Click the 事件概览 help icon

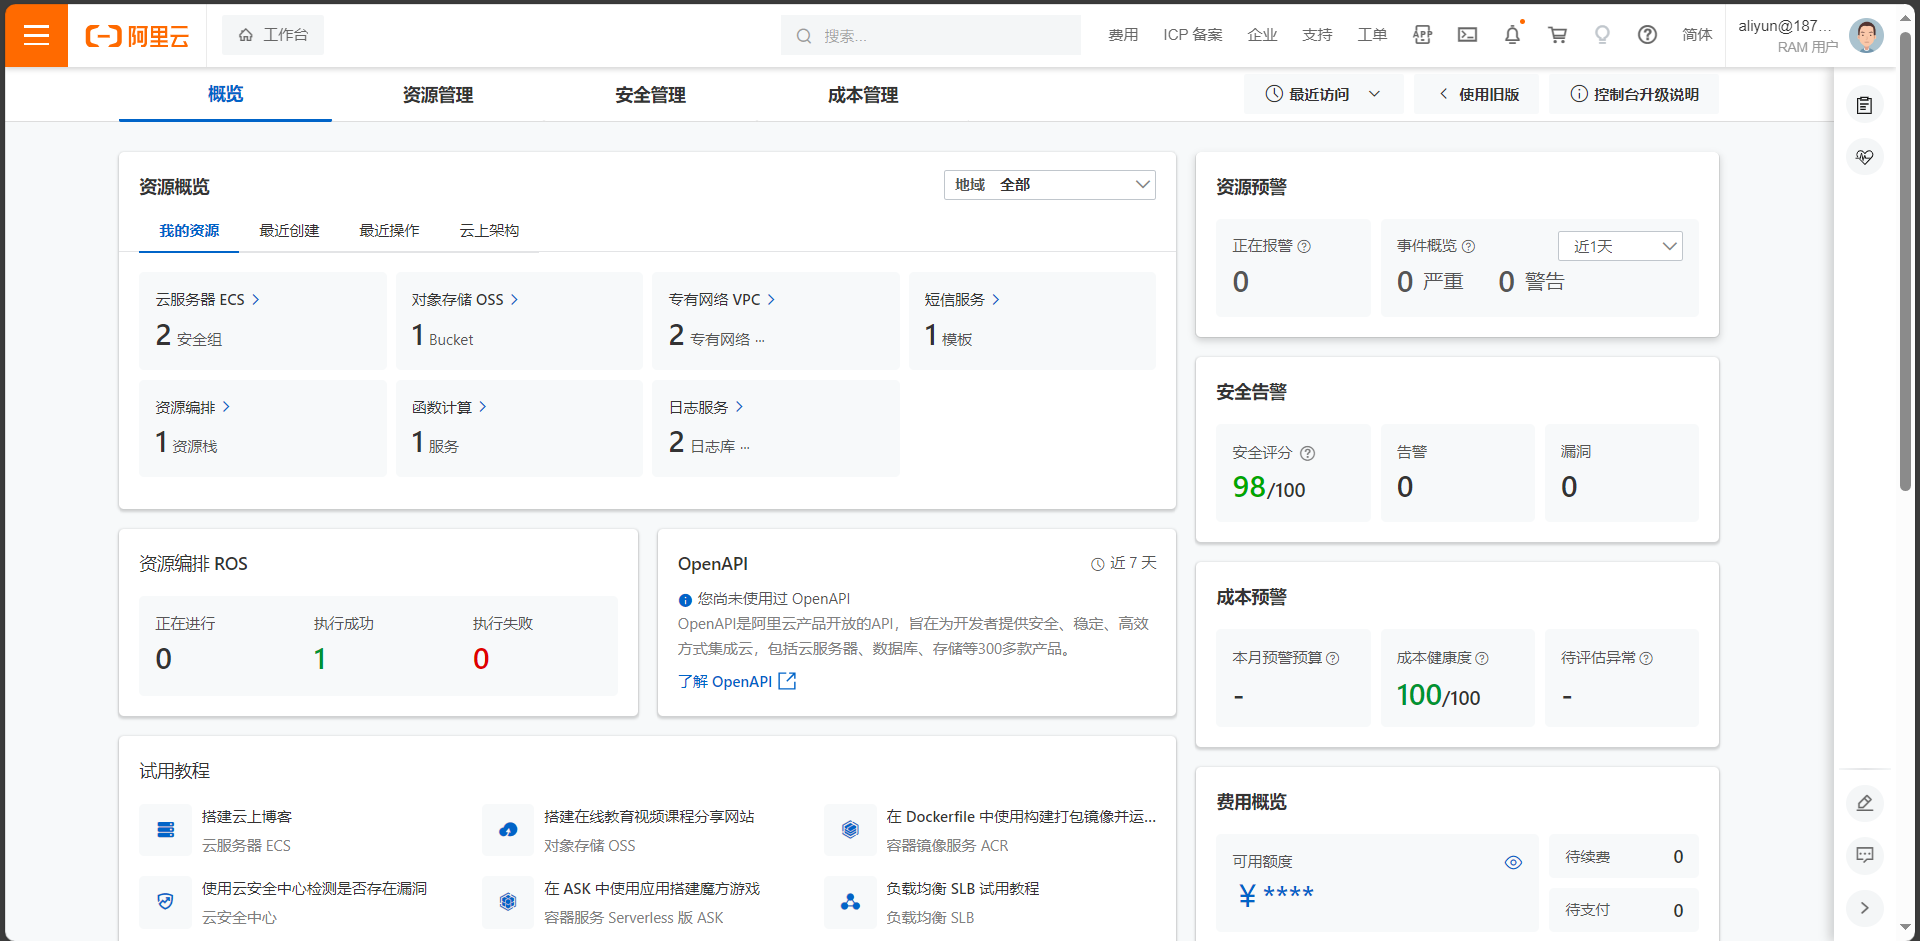coord(1468,246)
